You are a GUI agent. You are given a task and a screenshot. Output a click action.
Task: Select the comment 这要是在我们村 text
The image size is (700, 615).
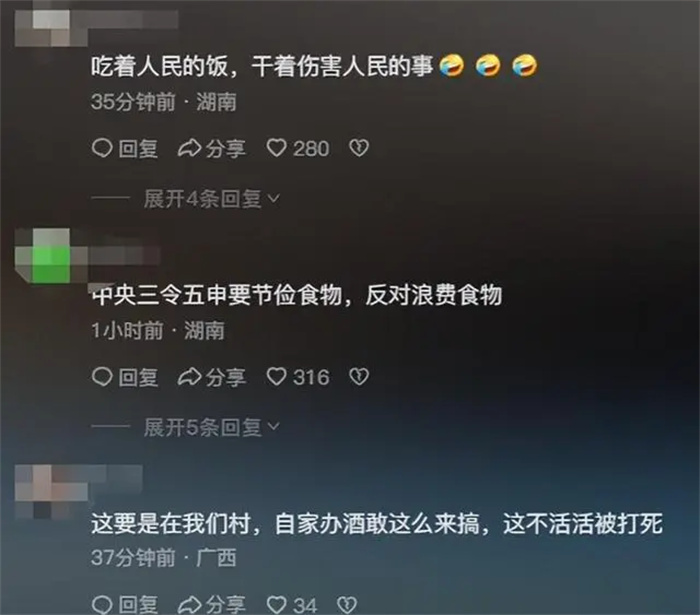pos(171,523)
